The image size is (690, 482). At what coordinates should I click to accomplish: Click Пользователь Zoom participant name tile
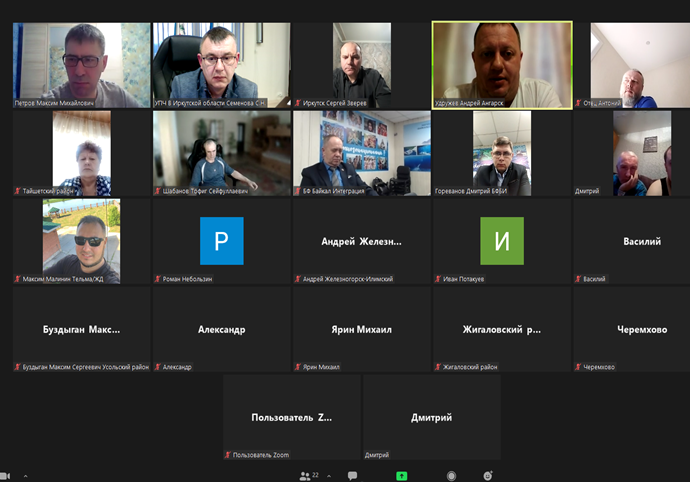pos(291,417)
